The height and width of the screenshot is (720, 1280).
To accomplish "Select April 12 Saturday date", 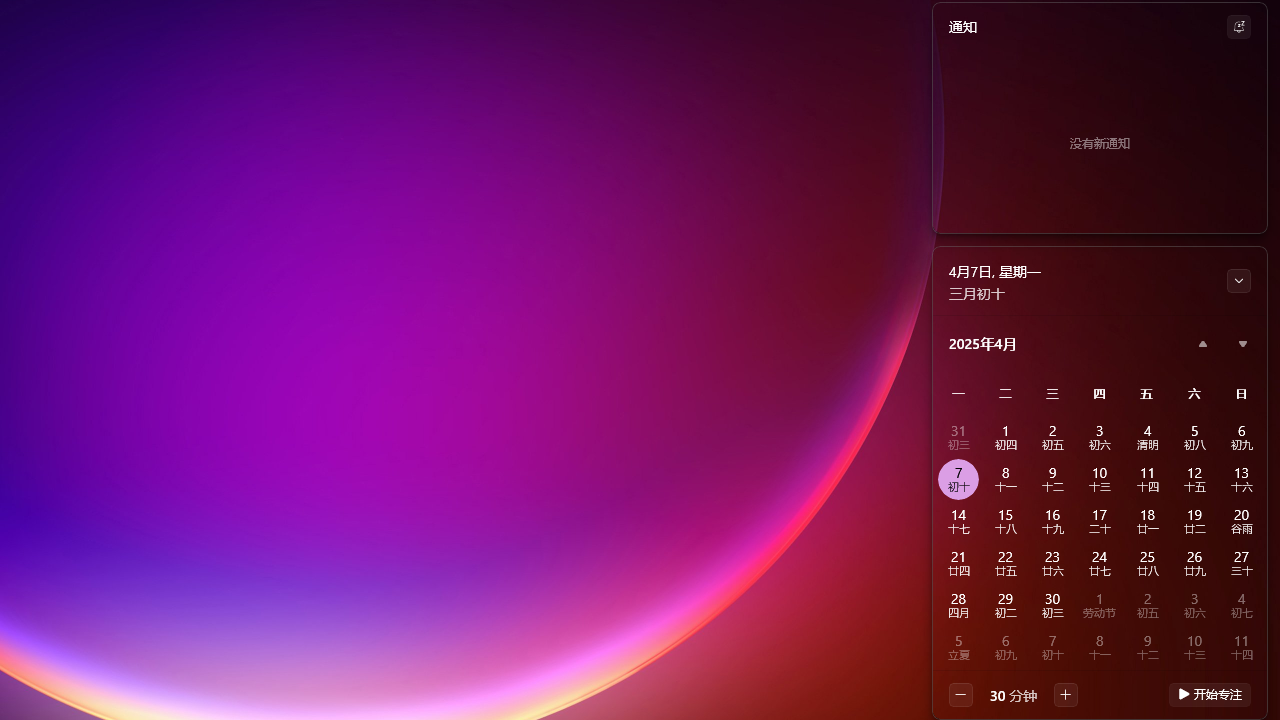I will point(1194,480).
